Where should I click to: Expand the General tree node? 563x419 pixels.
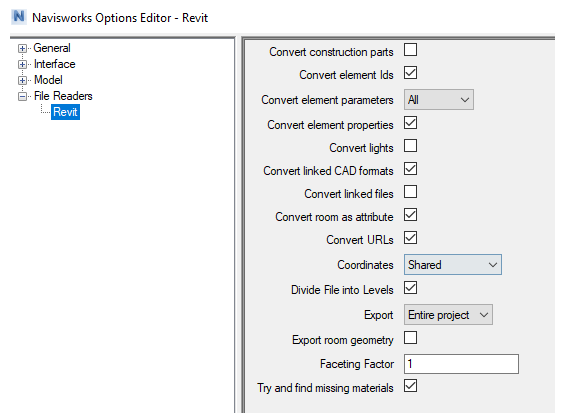pos(22,48)
